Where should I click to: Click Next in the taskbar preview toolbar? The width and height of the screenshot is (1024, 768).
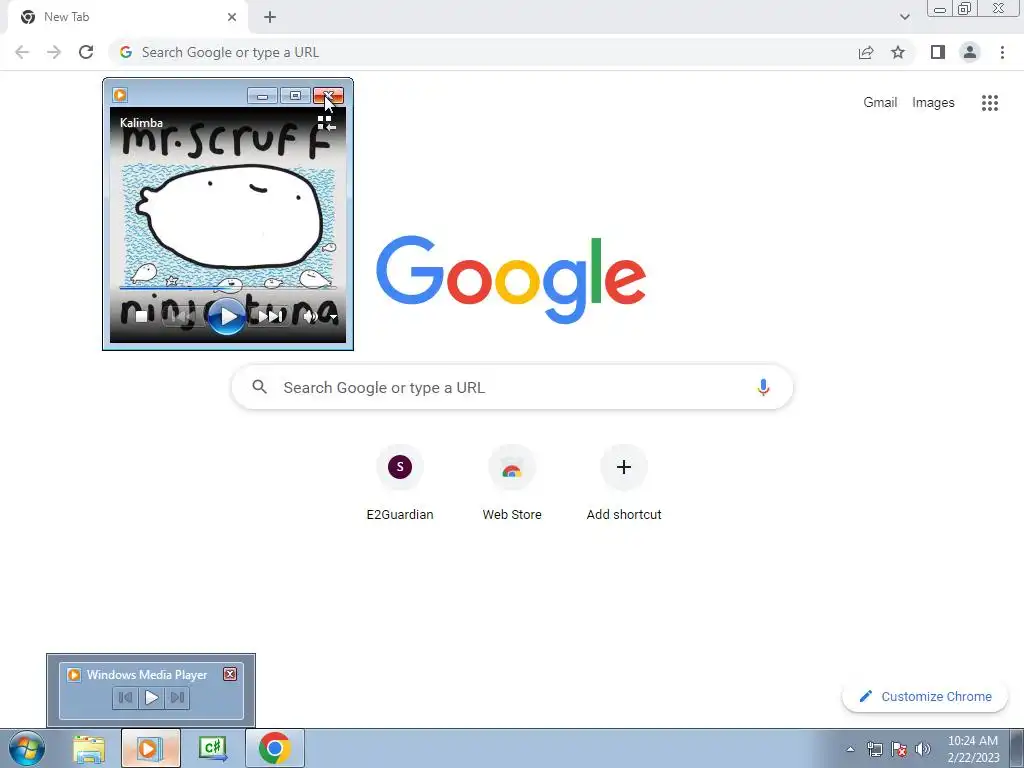coord(177,697)
